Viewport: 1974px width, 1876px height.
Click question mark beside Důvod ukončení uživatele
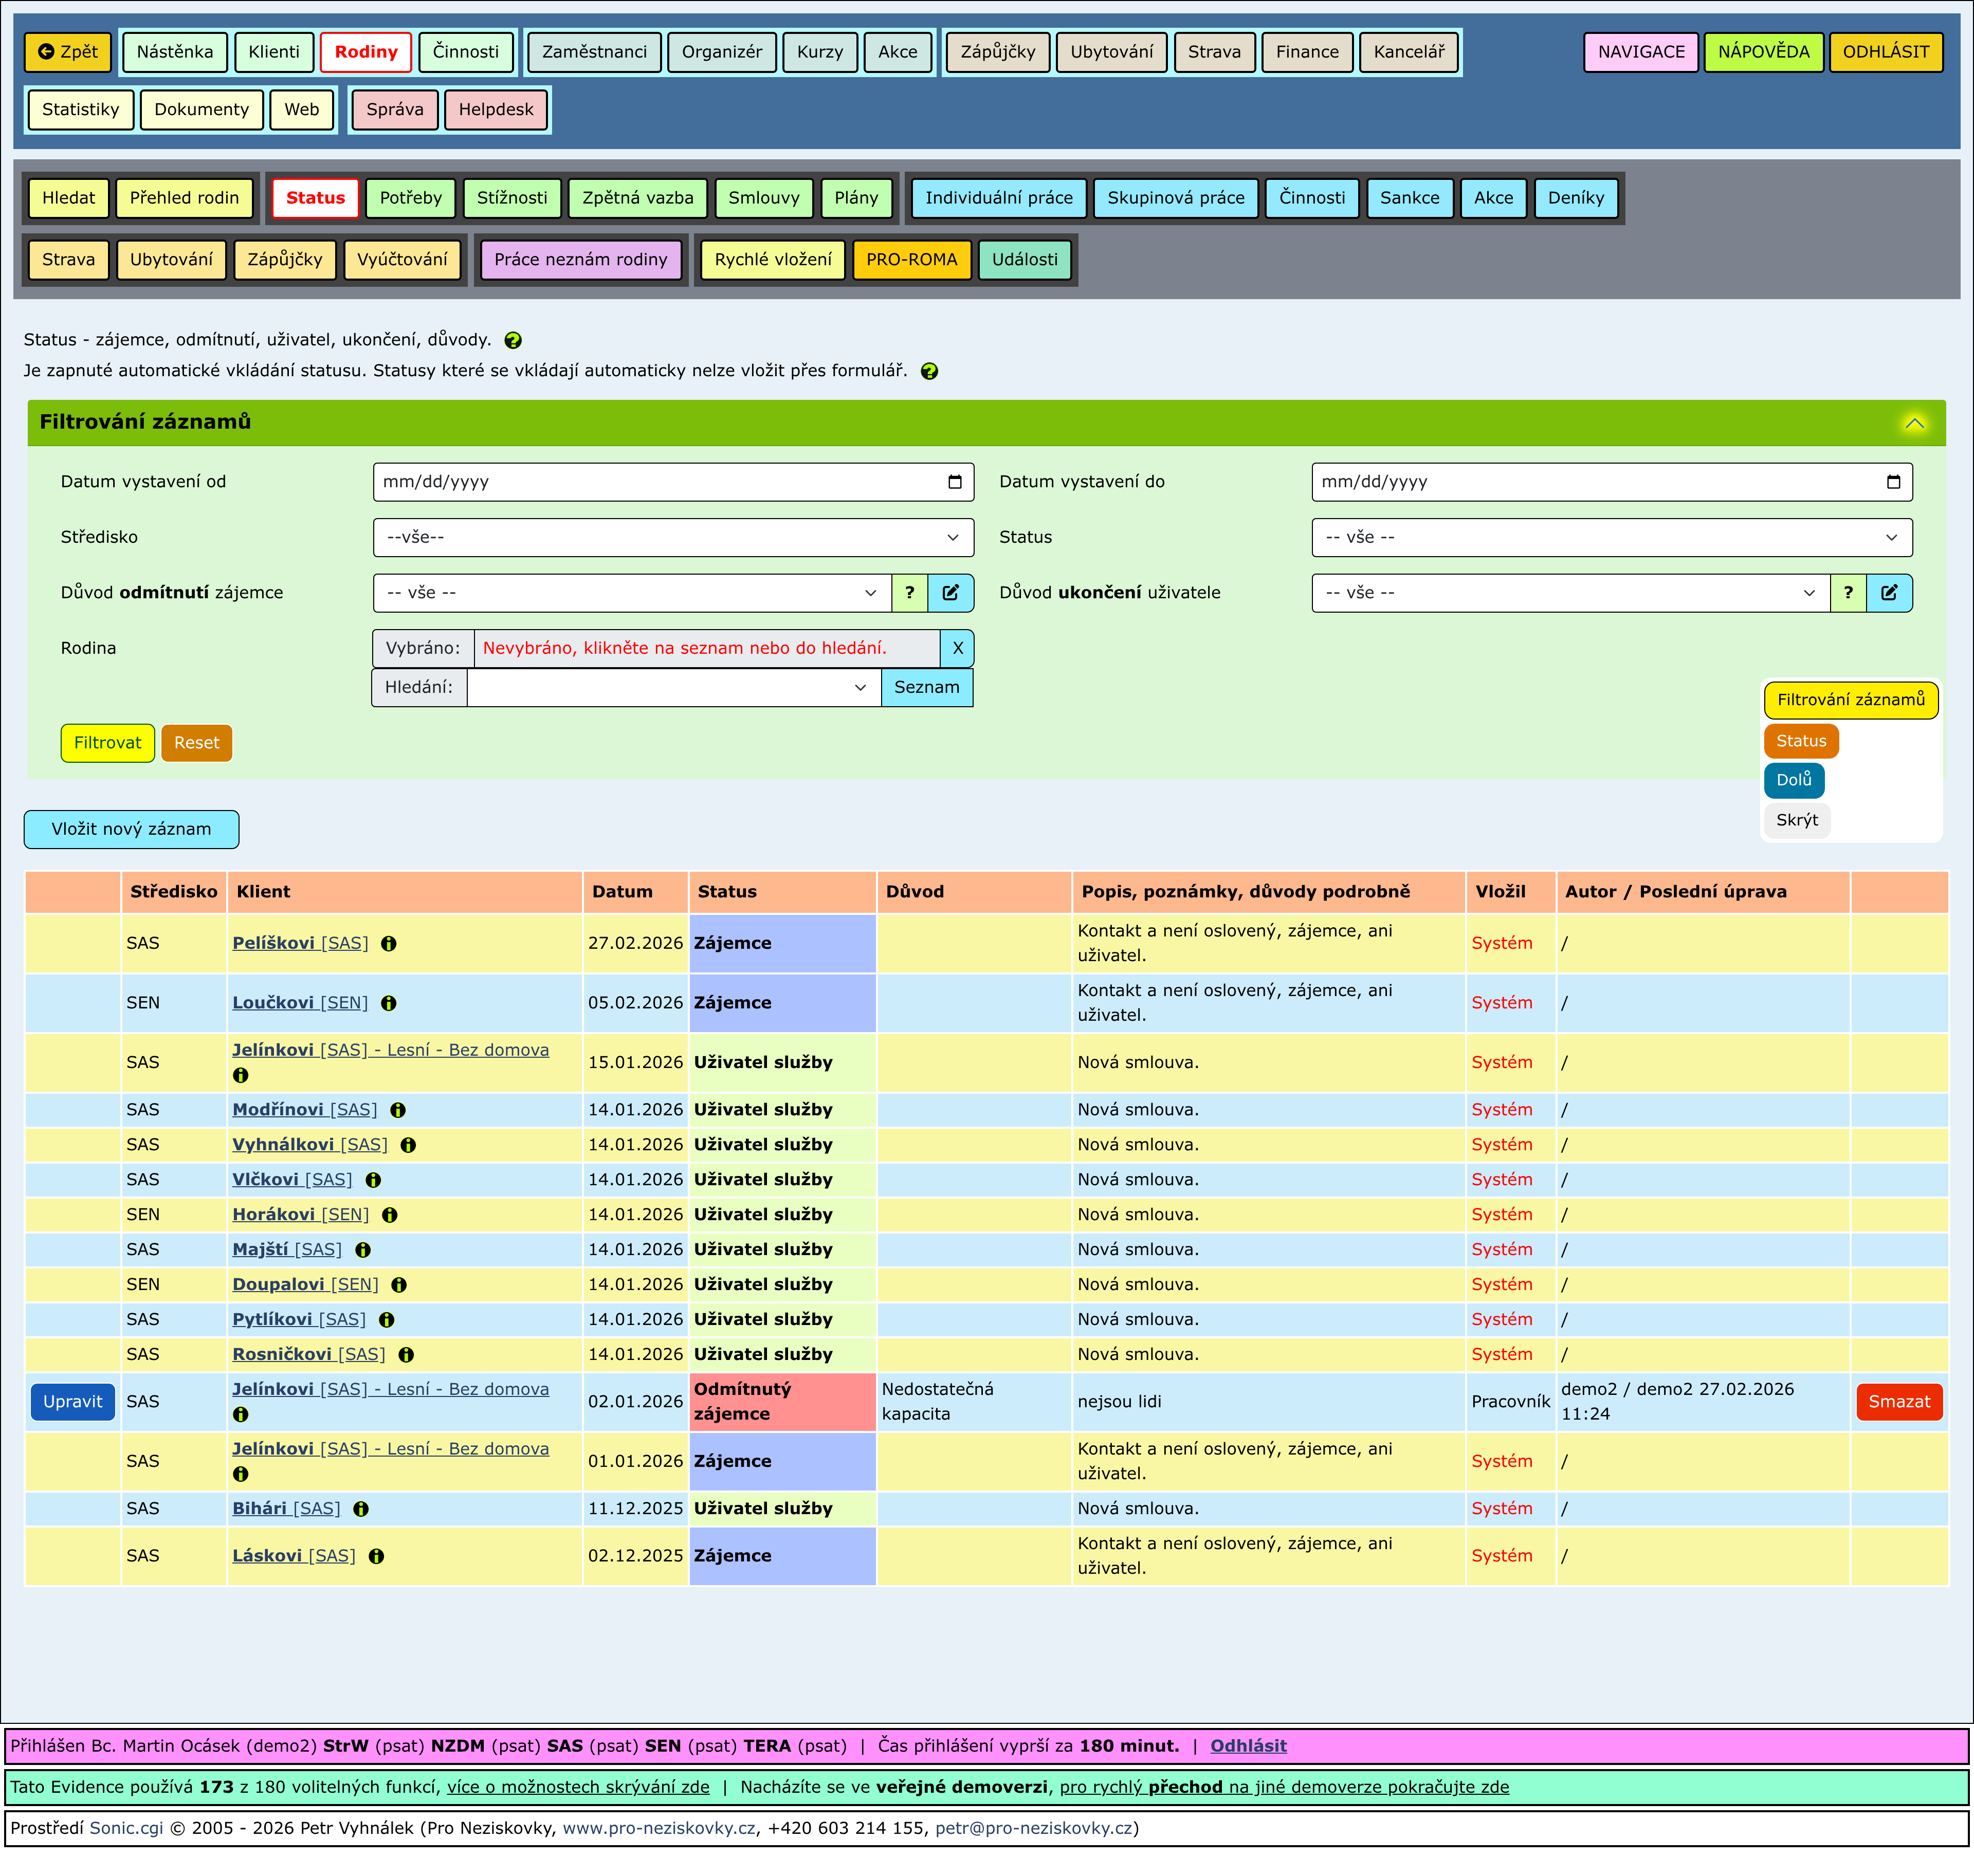coord(1848,592)
